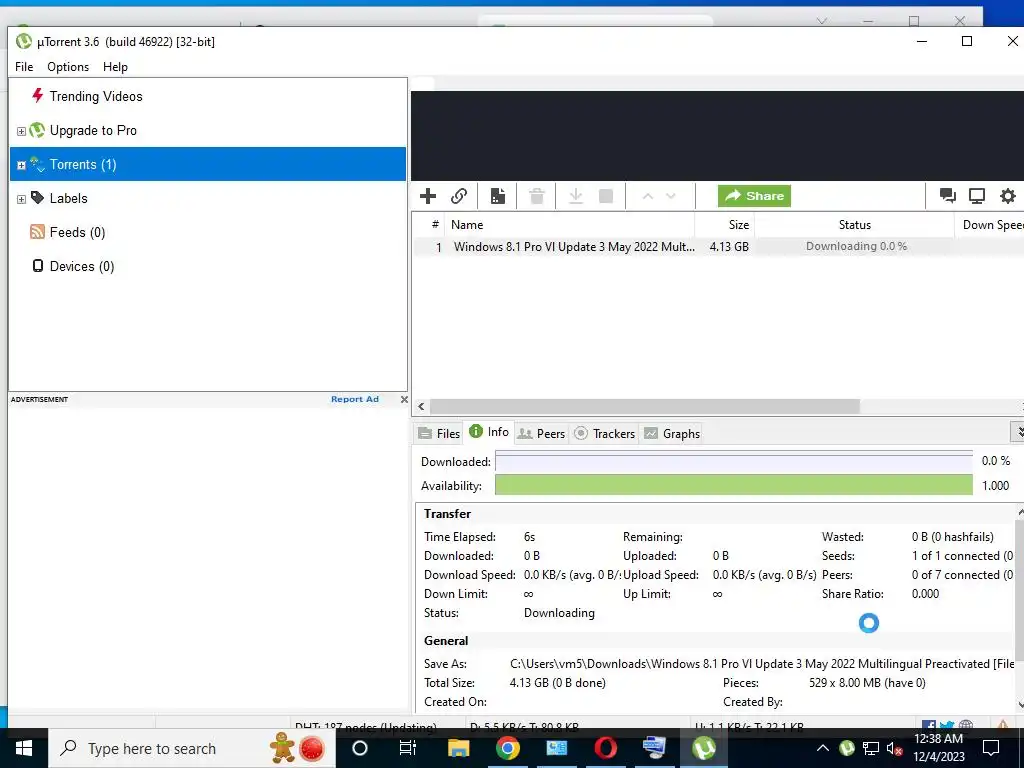The image size is (1024, 768).
Task: Click the Type here to search box
Action: pyautogui.click(x=192, y=748)
